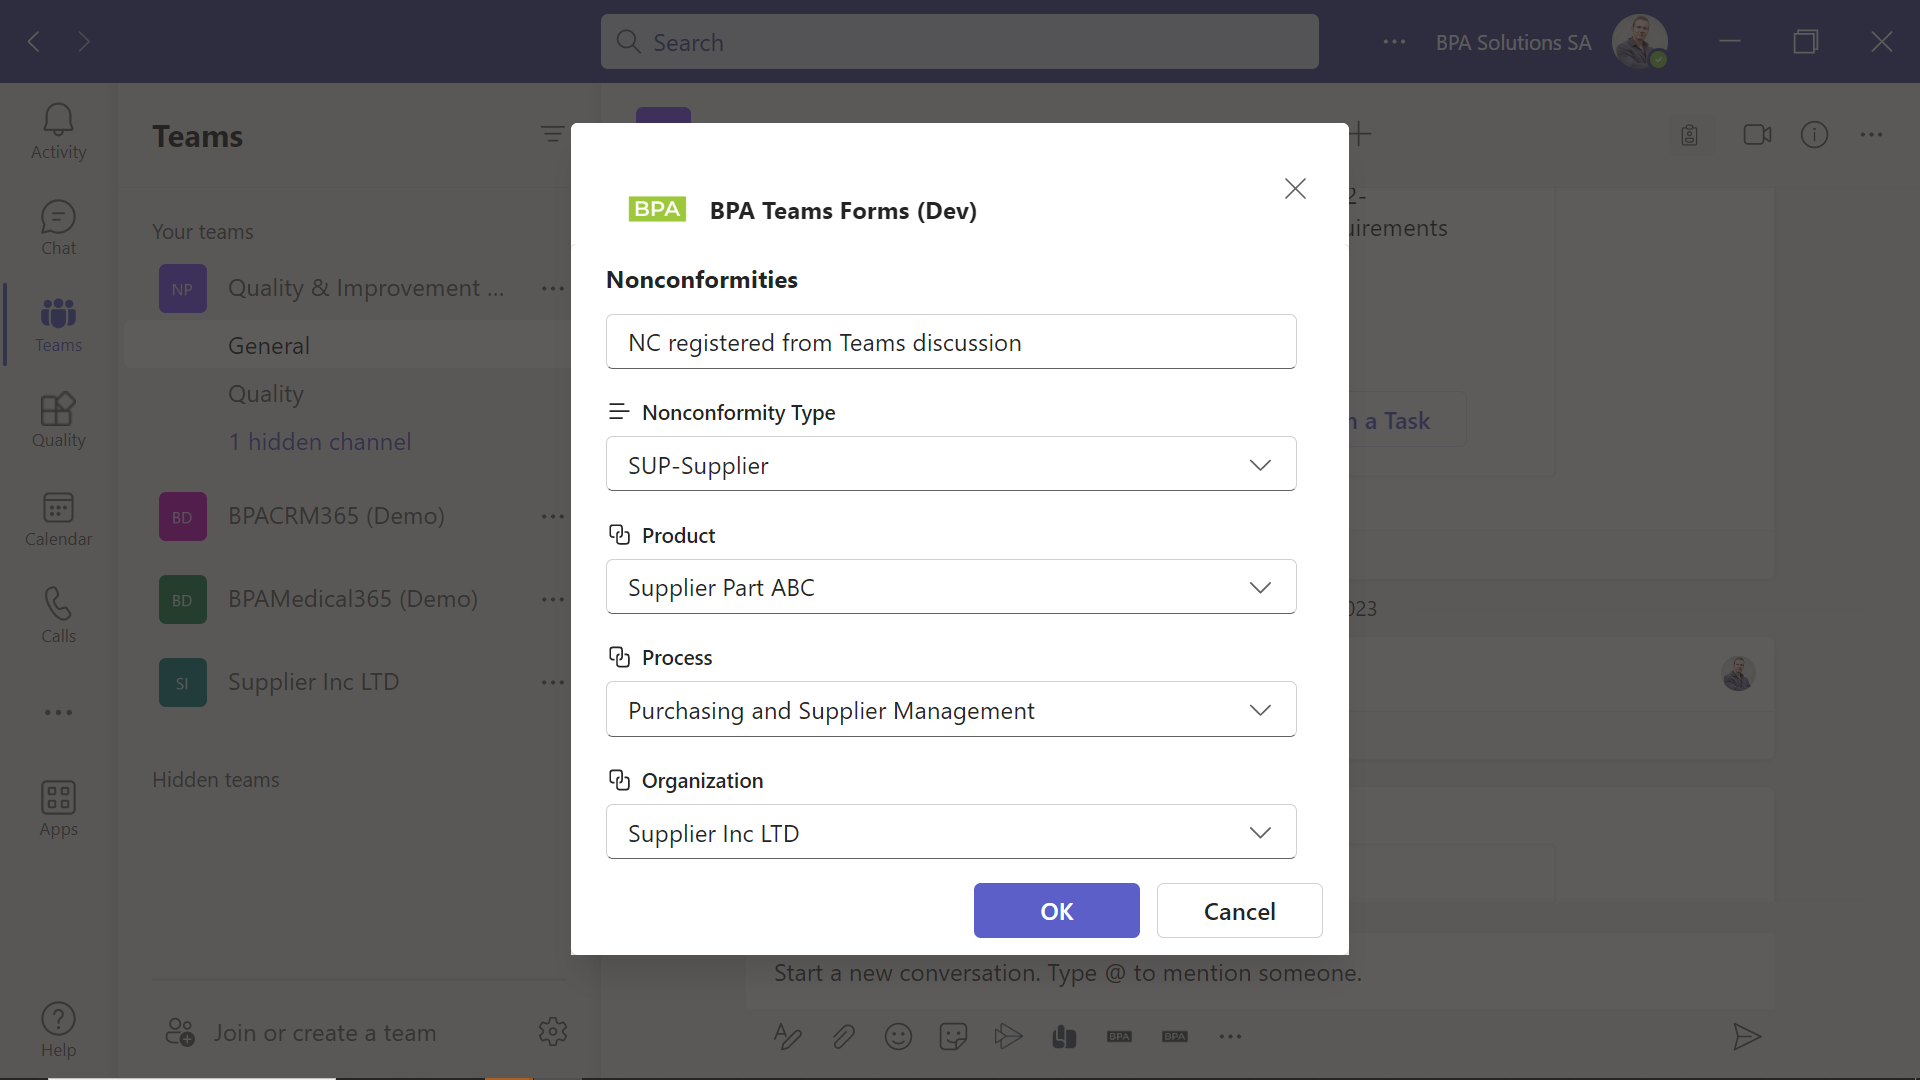This screenshot has width=1920, height=1080.
Task: Go back with the back arrow
Action: click(x=34, y=41)
